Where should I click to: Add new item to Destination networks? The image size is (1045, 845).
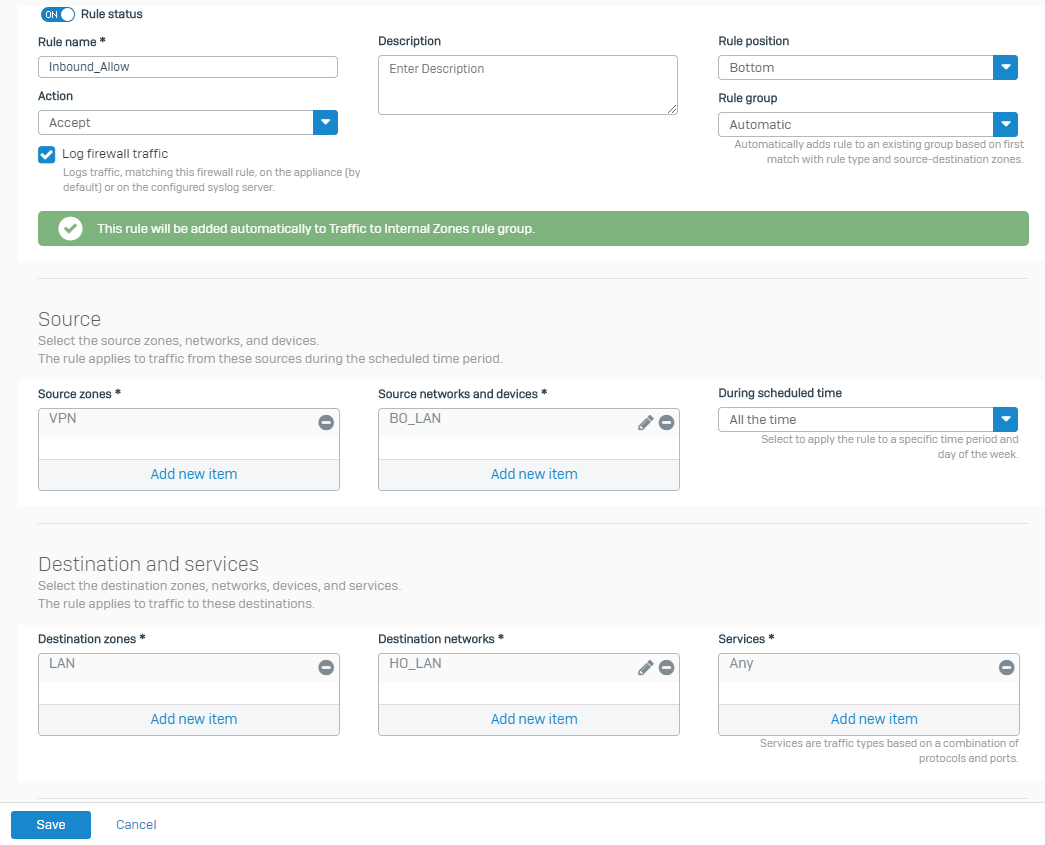coord(534,719)
